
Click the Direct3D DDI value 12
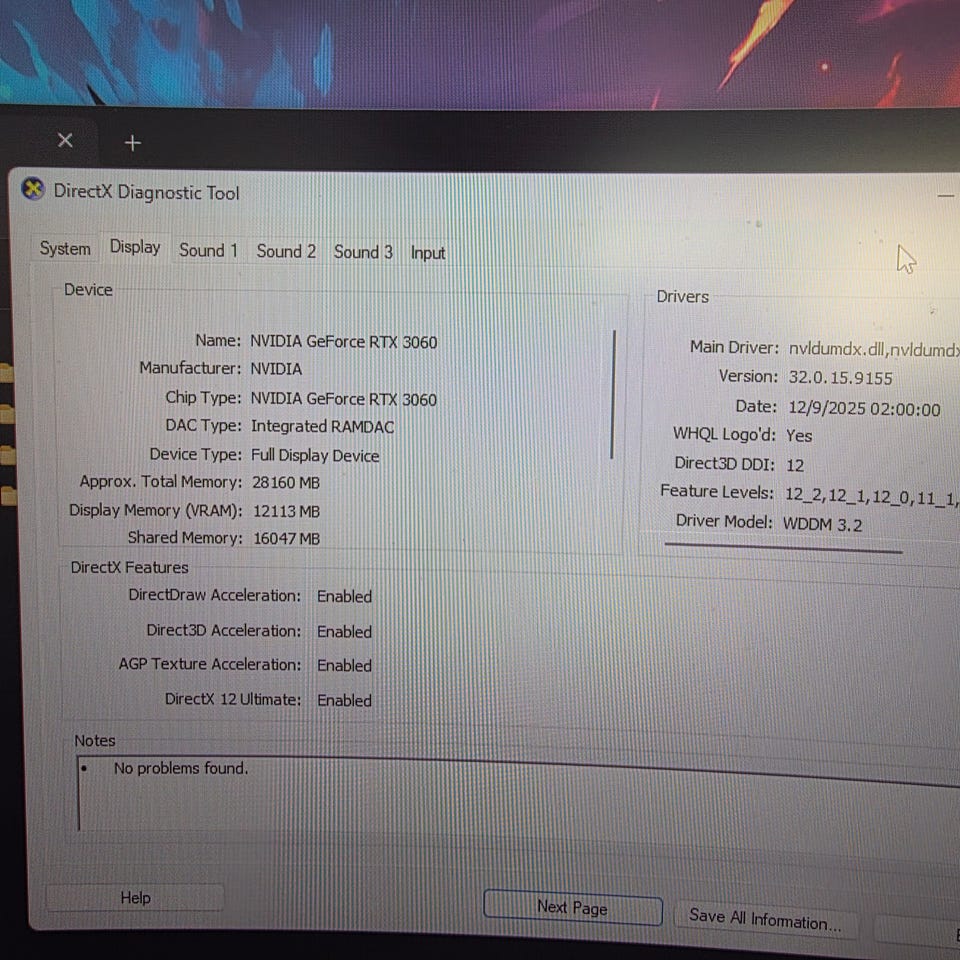(795, 465)
